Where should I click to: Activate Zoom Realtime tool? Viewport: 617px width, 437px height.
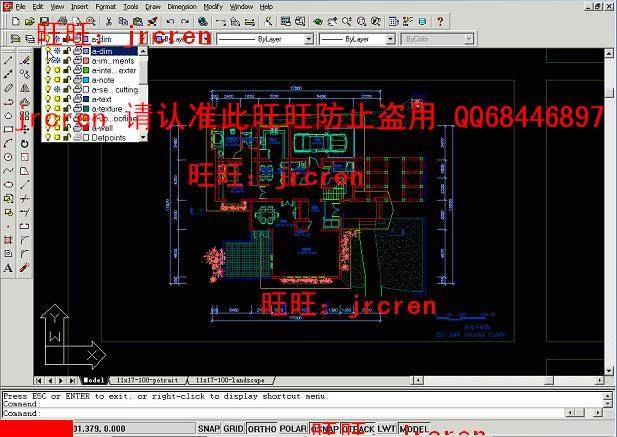[x=347, y=21]
